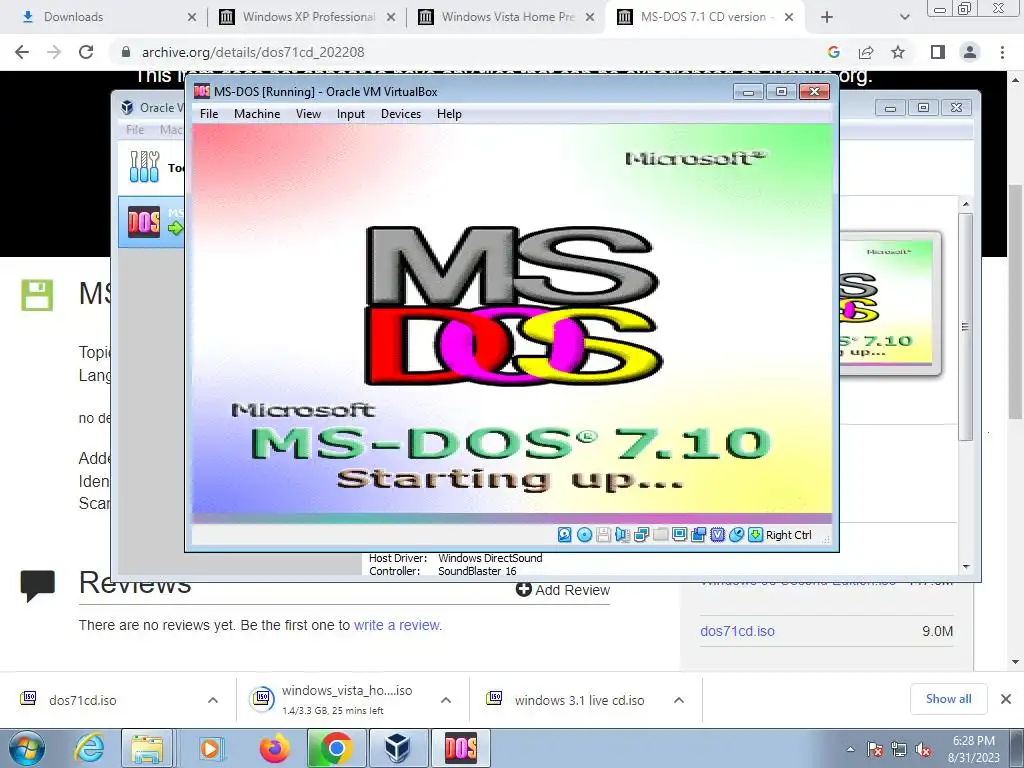This screenshot has height=768, width=1024.
Task: Switch to the Windows XP Professional tab
Action: point(307,17)
